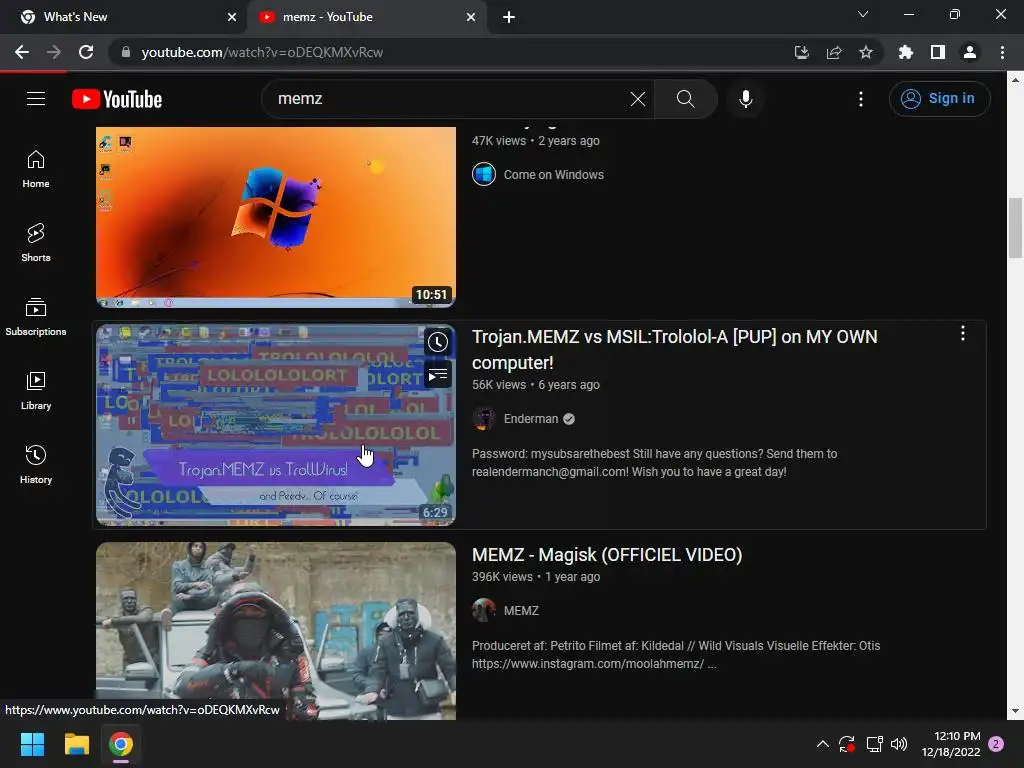Toggle Chrome side panel
The height and width of the screenshot is (768, 1024).
point(937,52)
